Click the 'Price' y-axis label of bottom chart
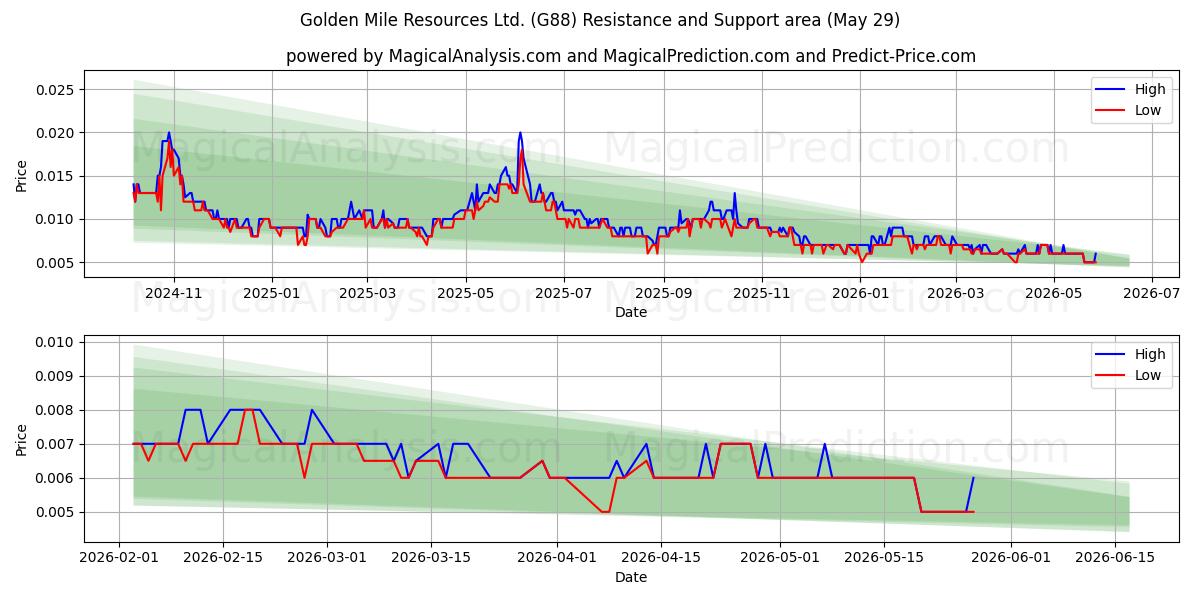This screenshot has height=600, width=1200. pos(22,439)
